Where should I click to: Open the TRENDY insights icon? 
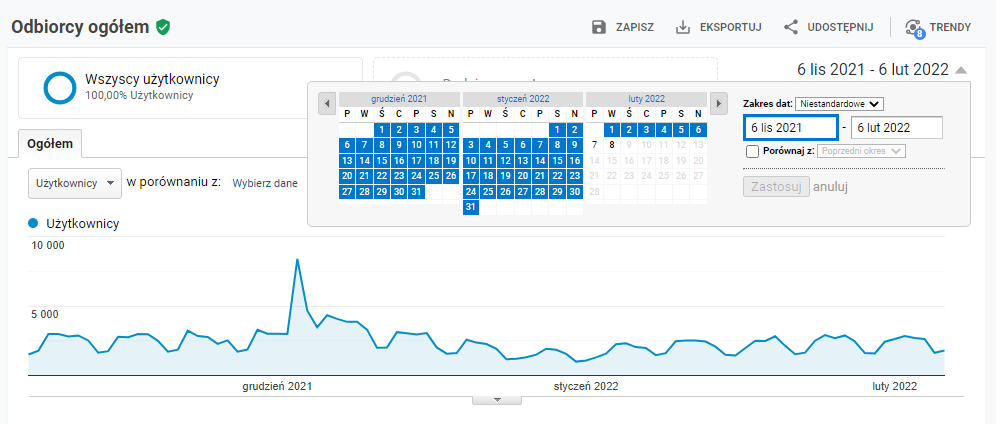tap(914, 29)
